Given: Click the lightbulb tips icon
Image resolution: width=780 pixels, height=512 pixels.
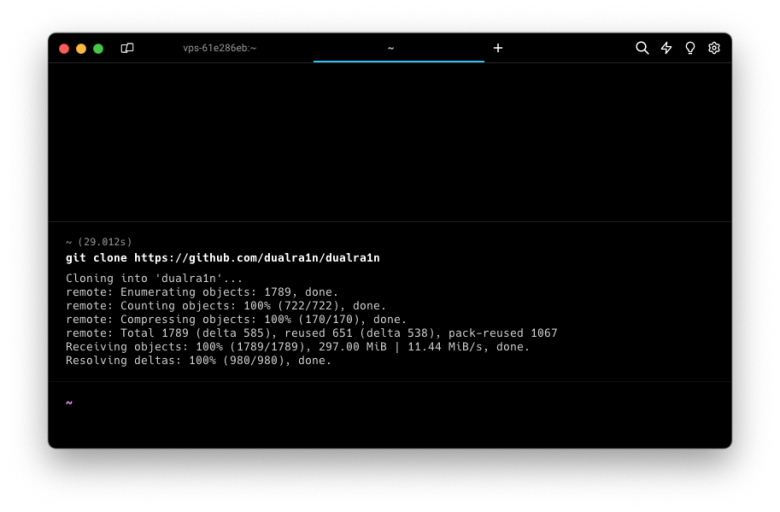Looking at the screenshot, I should point(690,48).
